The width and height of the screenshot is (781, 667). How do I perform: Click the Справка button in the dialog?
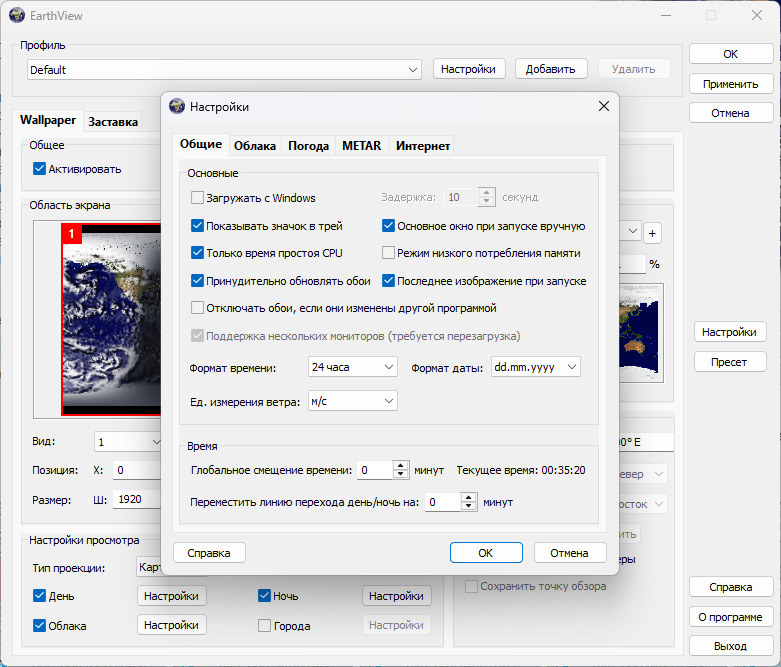point(209,553)
